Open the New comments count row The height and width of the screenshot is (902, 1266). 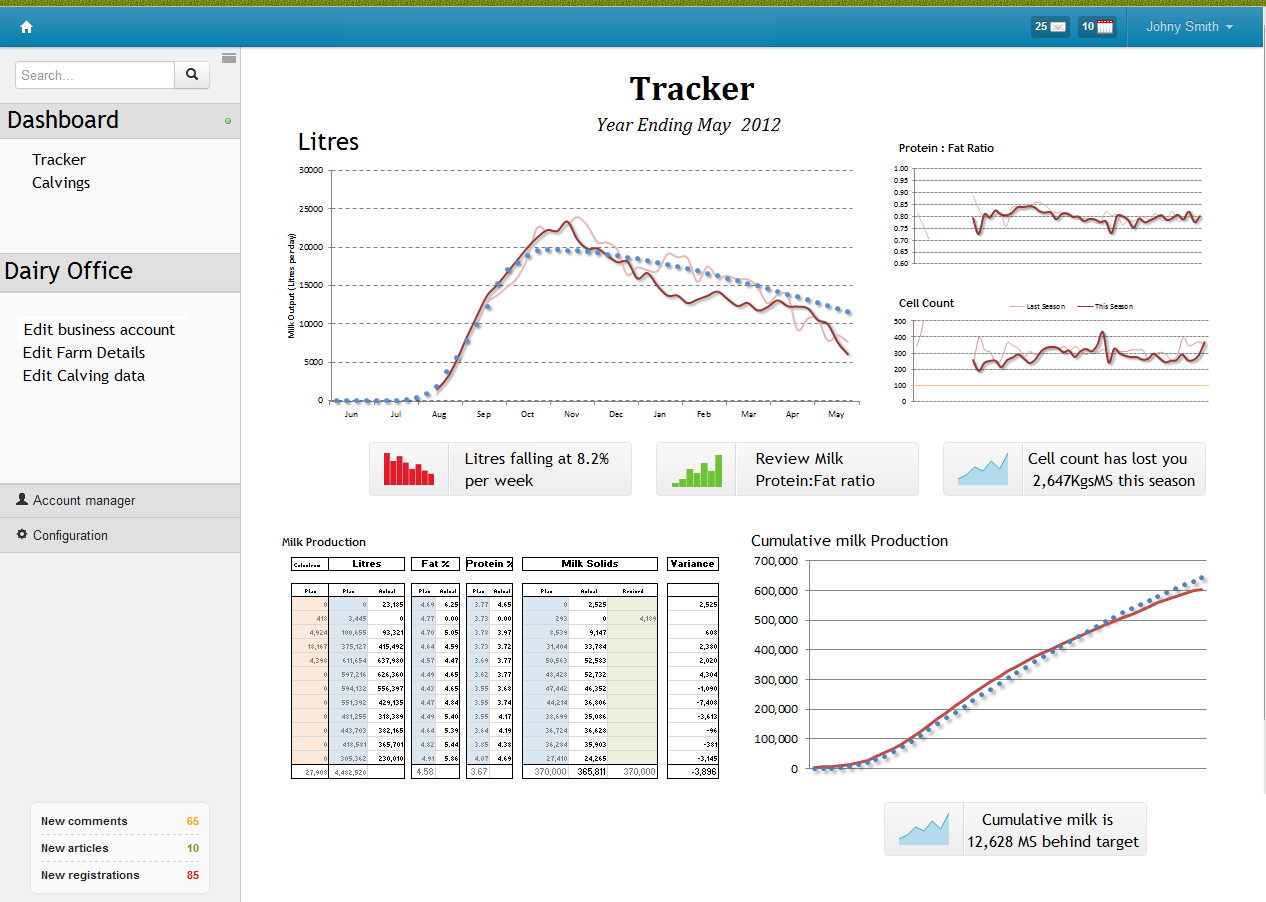119,821
